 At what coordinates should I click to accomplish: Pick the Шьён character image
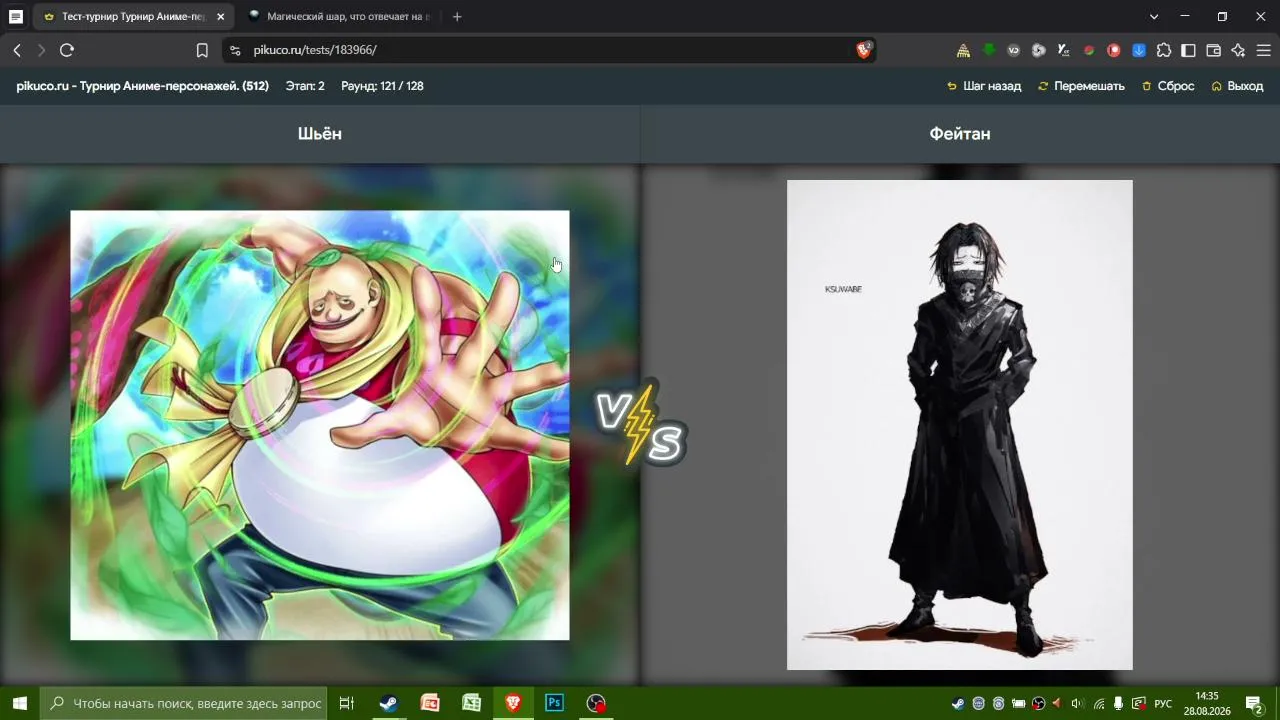click(320, 425)
